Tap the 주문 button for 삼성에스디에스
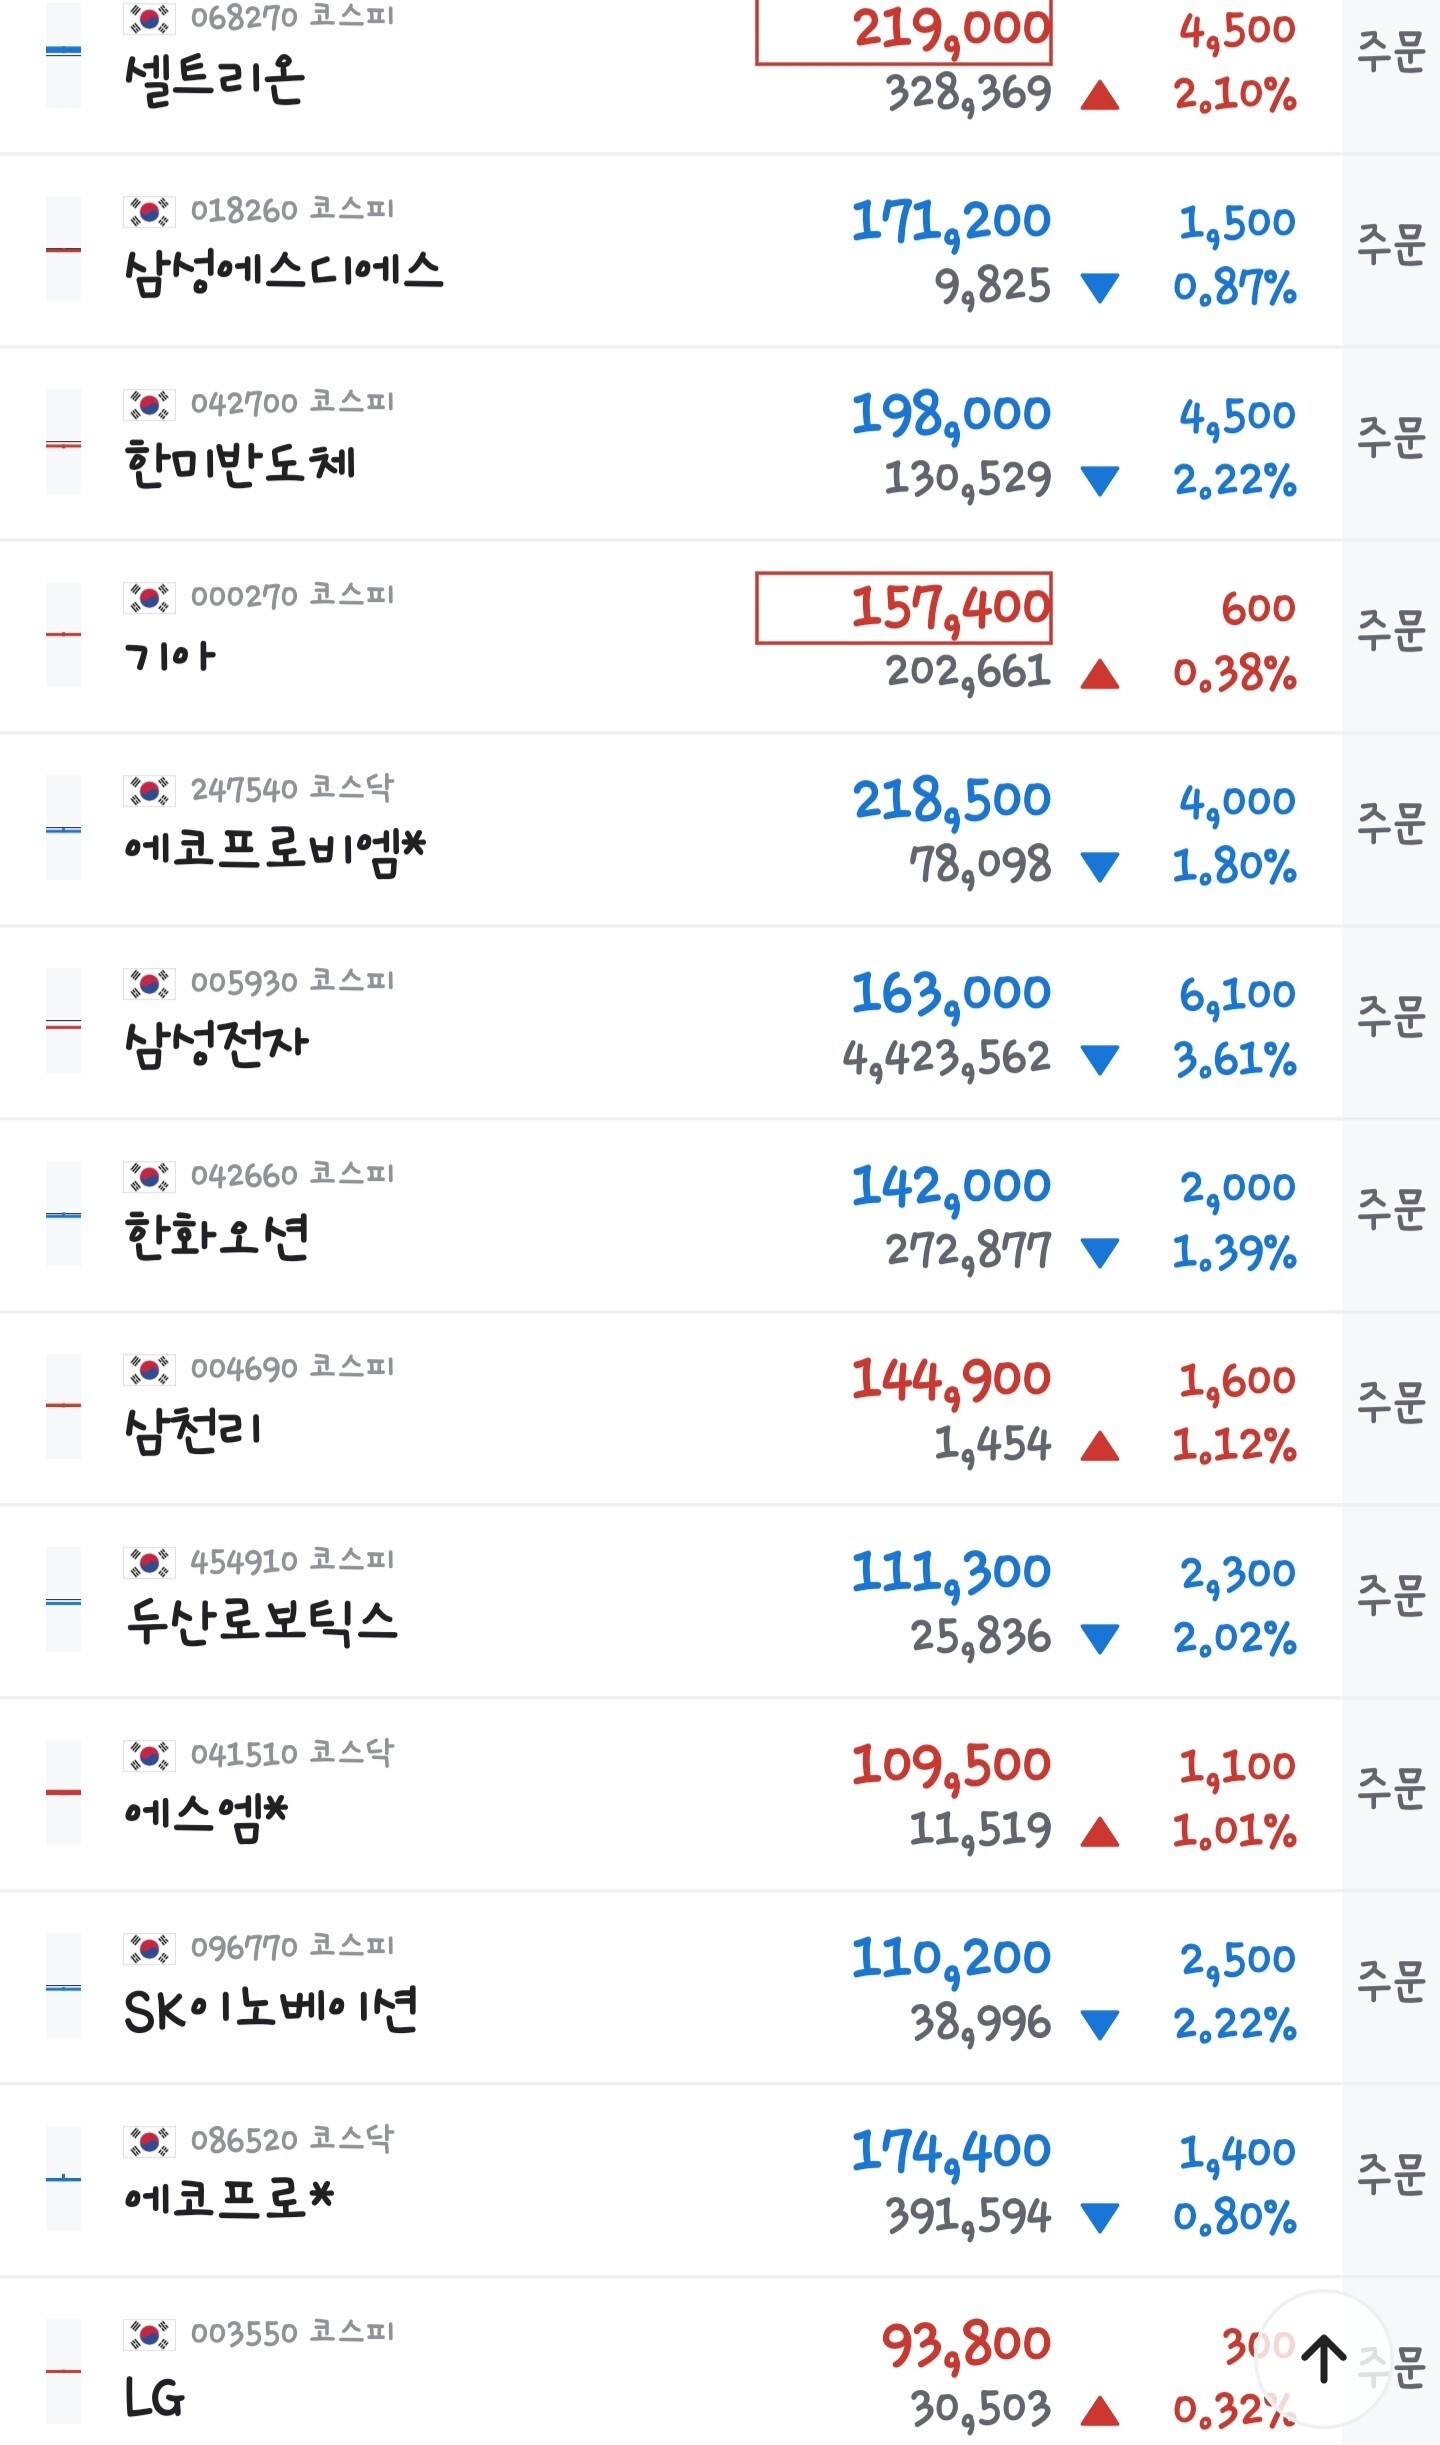 (x=1391, y=246)
